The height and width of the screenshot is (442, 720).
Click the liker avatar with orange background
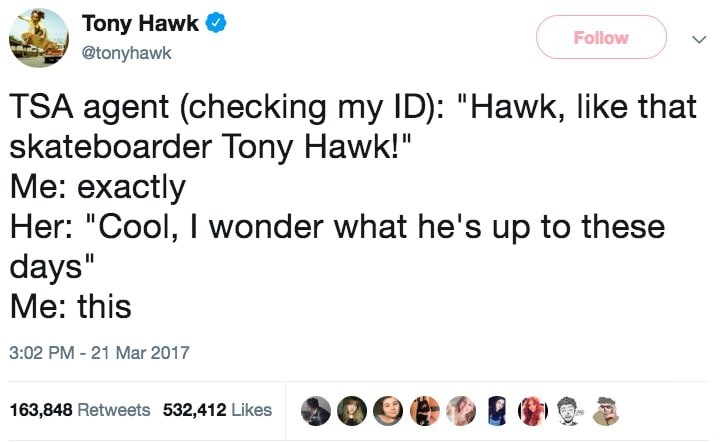click(424, 410)
